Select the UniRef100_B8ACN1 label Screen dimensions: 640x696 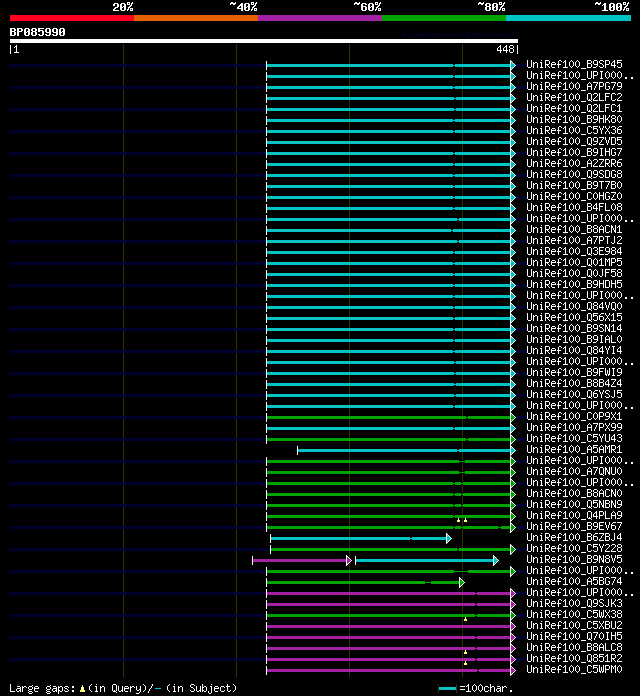tap(574, 229)
